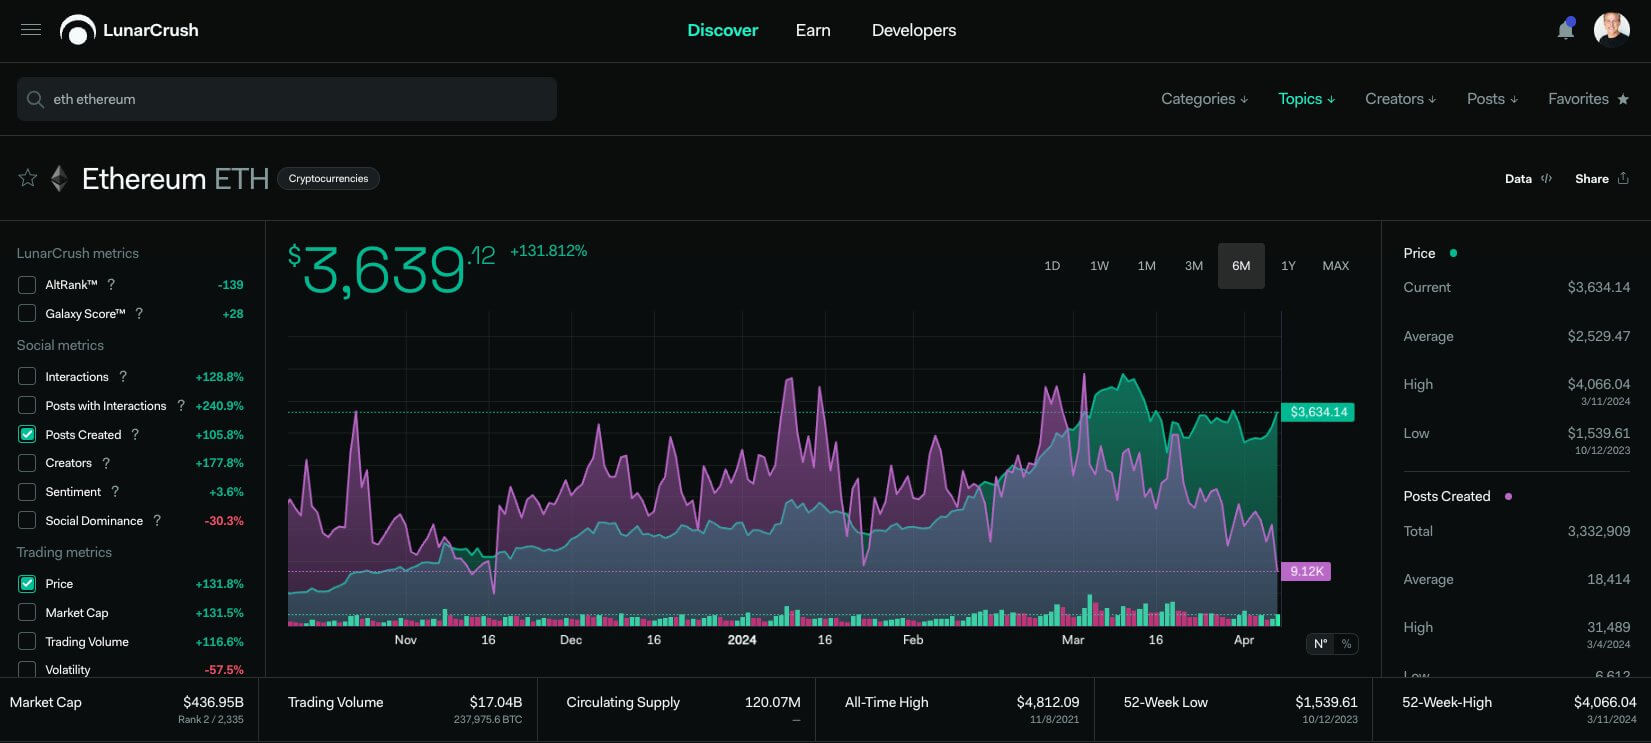Click the Cryptocurrencies category tag

click(x=328, y=179)
